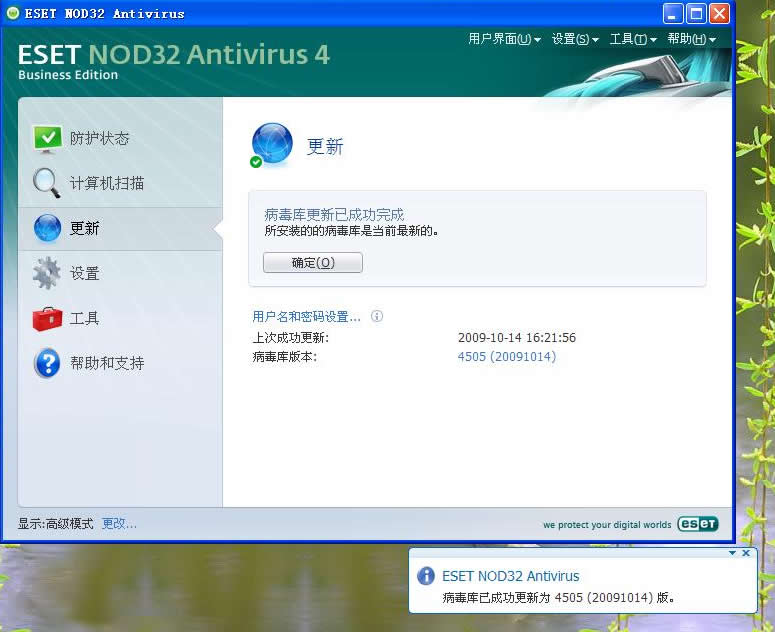Image resolution: width=775 pixels, height=632 pixels.
Task: Click the large globe icon in Update header
Action: (272, 145)
